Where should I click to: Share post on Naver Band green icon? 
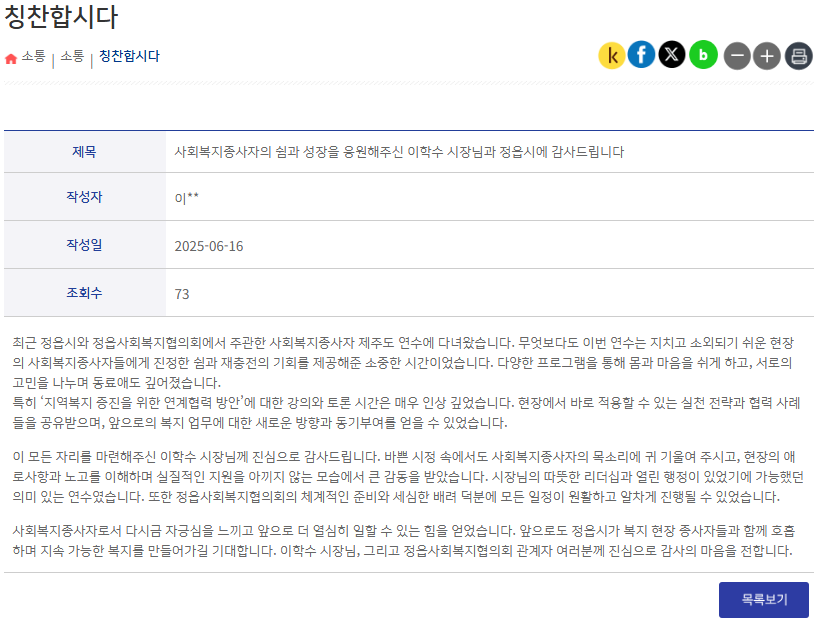click(x=703, y=55)
